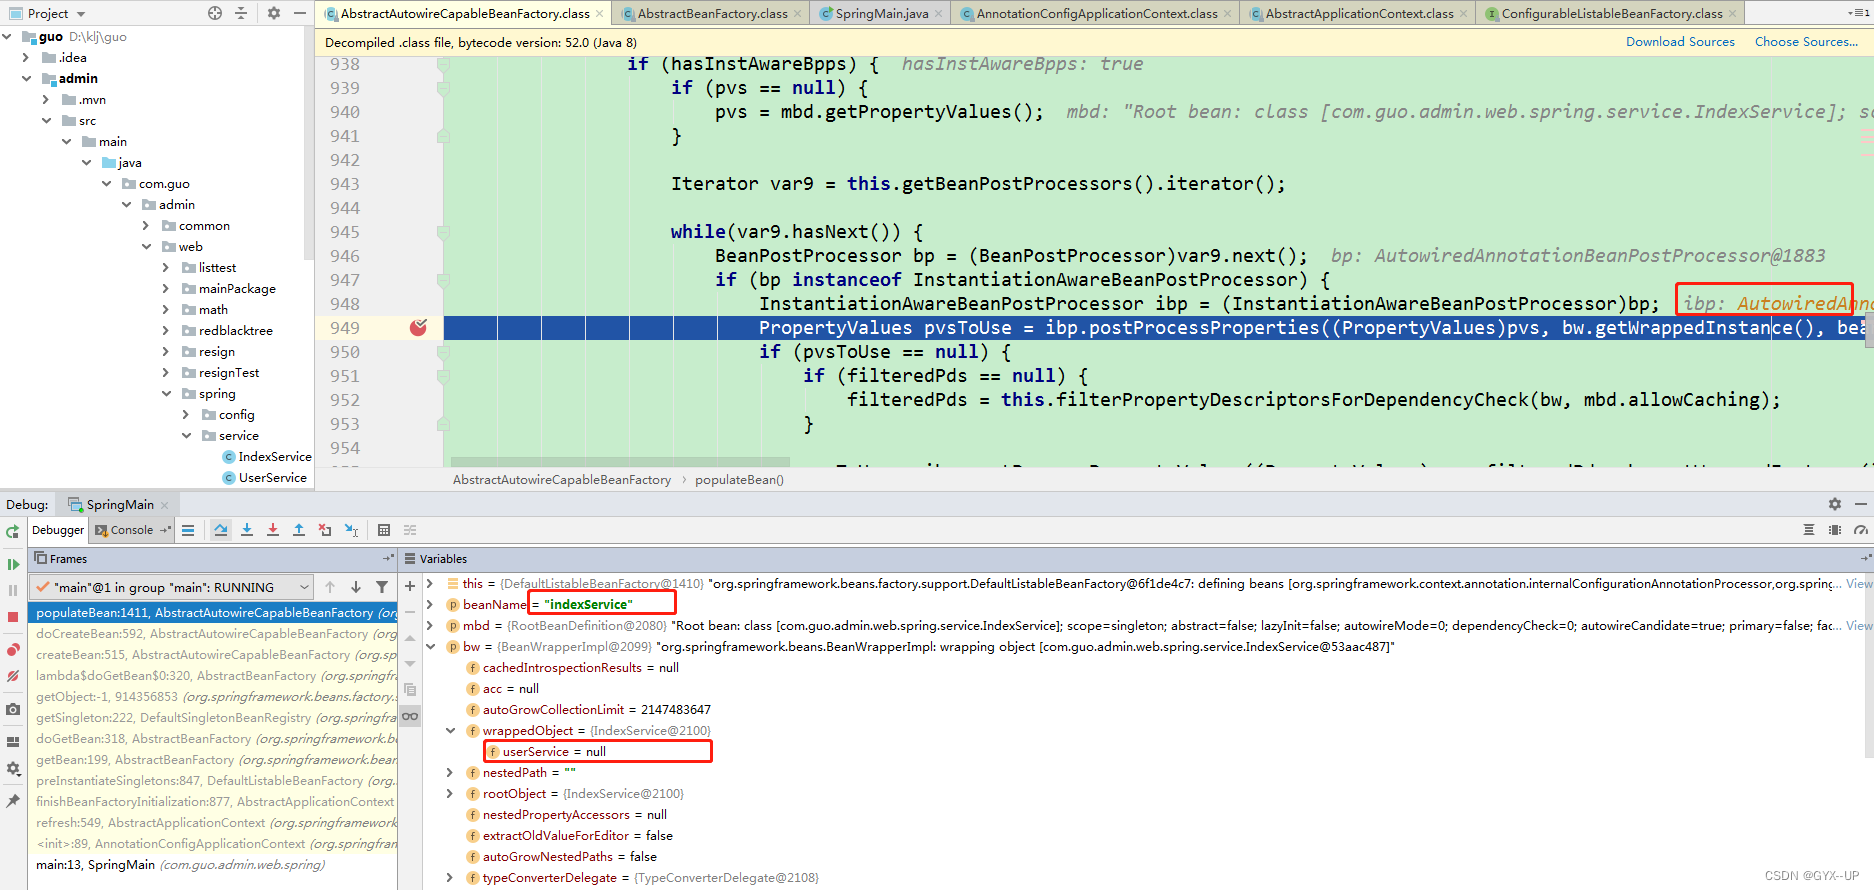This screenshot has height=890, width=1874.
Task: Add new watch plus icon
Action: [x=410, y=586]
